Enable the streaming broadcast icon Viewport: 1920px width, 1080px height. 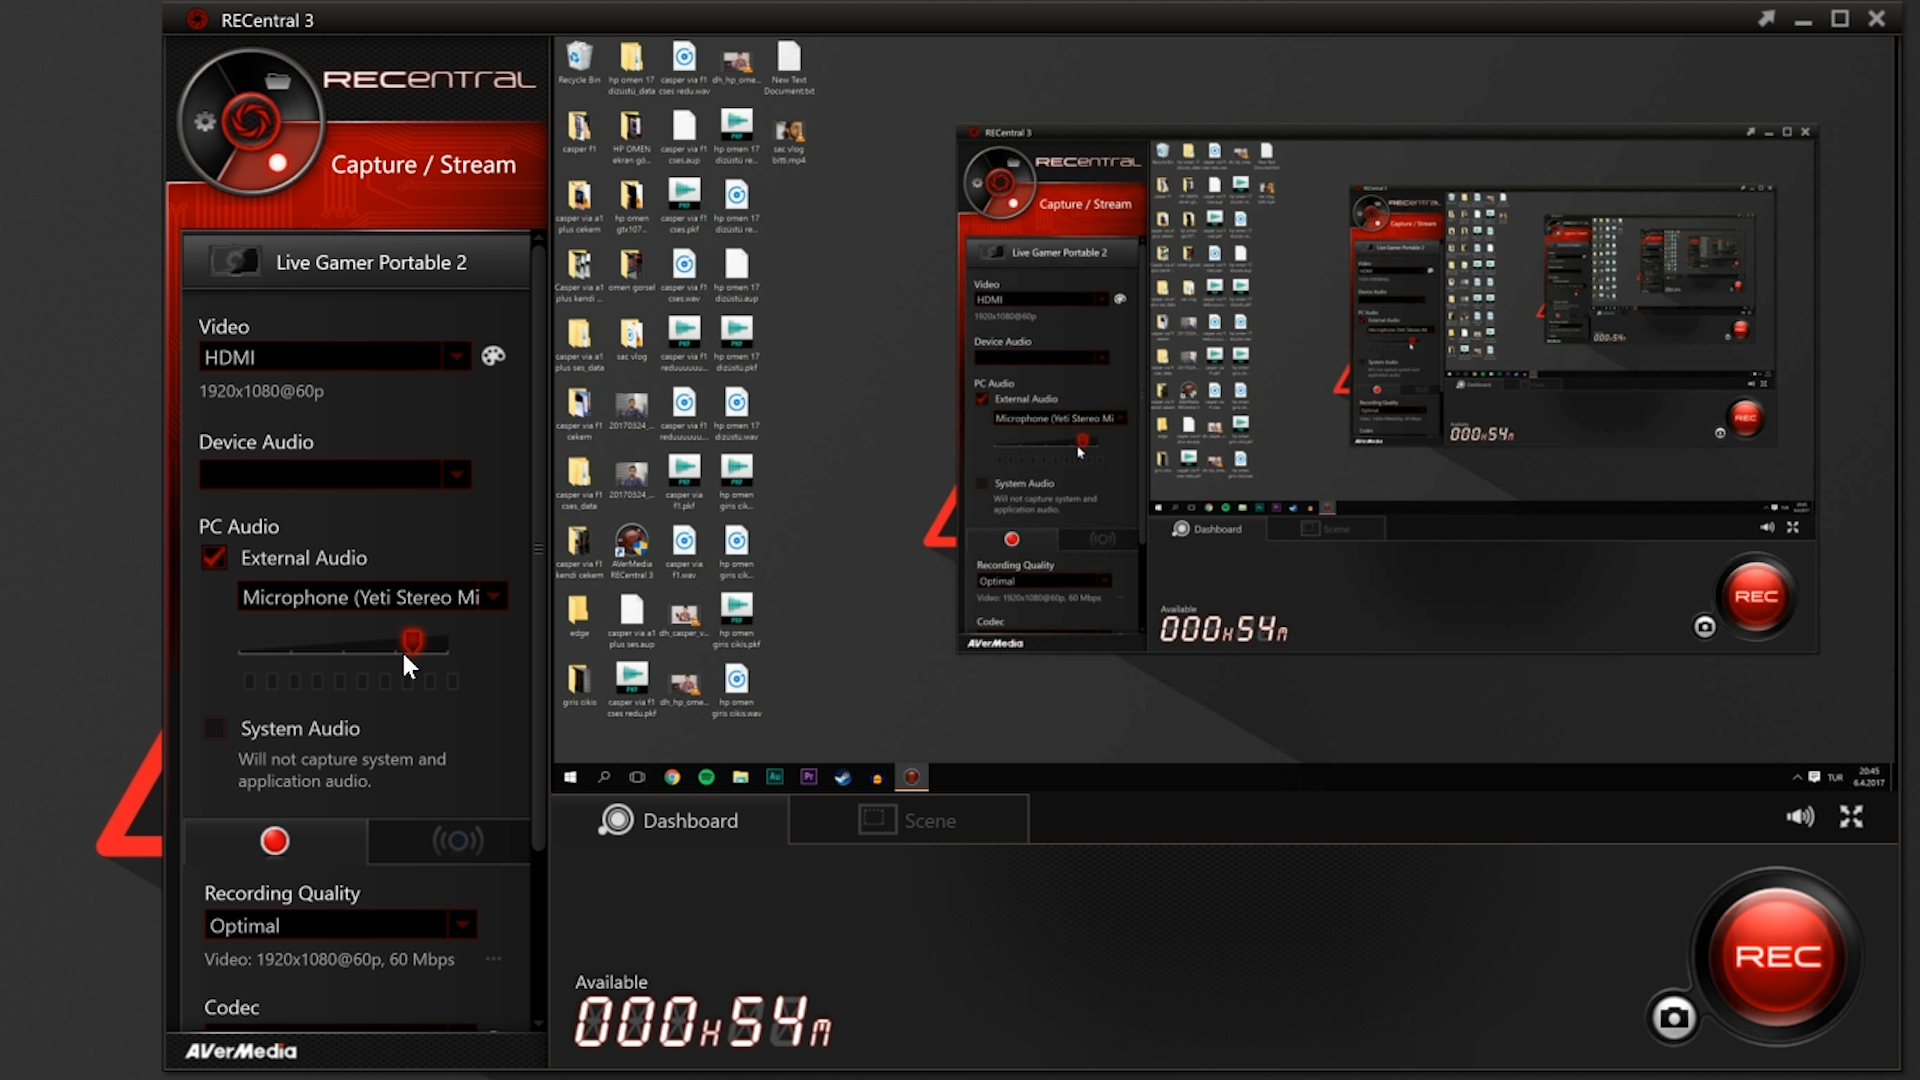(459, 839)
